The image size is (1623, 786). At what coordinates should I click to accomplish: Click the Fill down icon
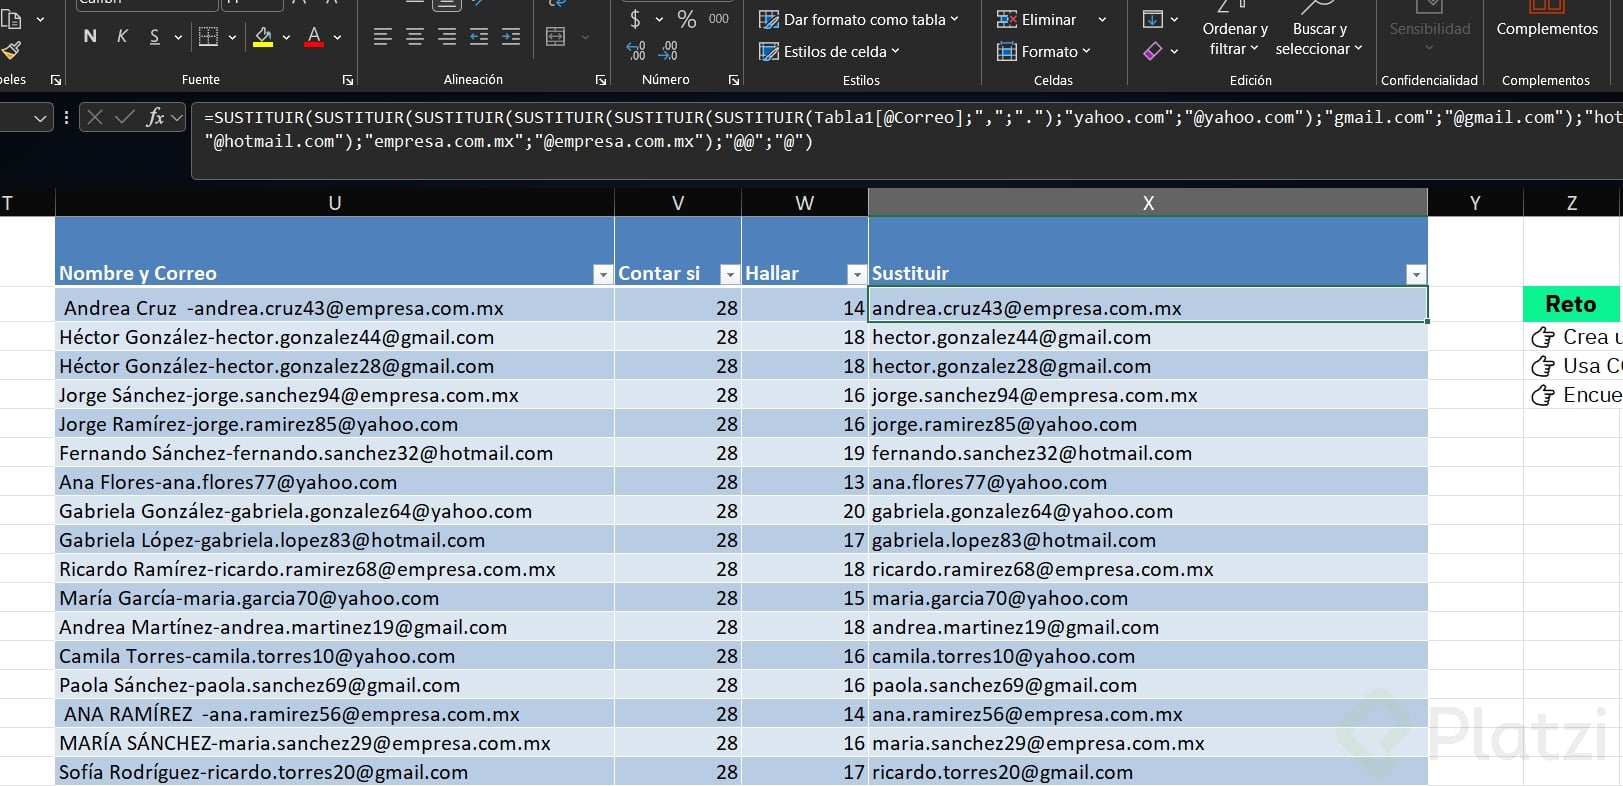click(1153, 19)
